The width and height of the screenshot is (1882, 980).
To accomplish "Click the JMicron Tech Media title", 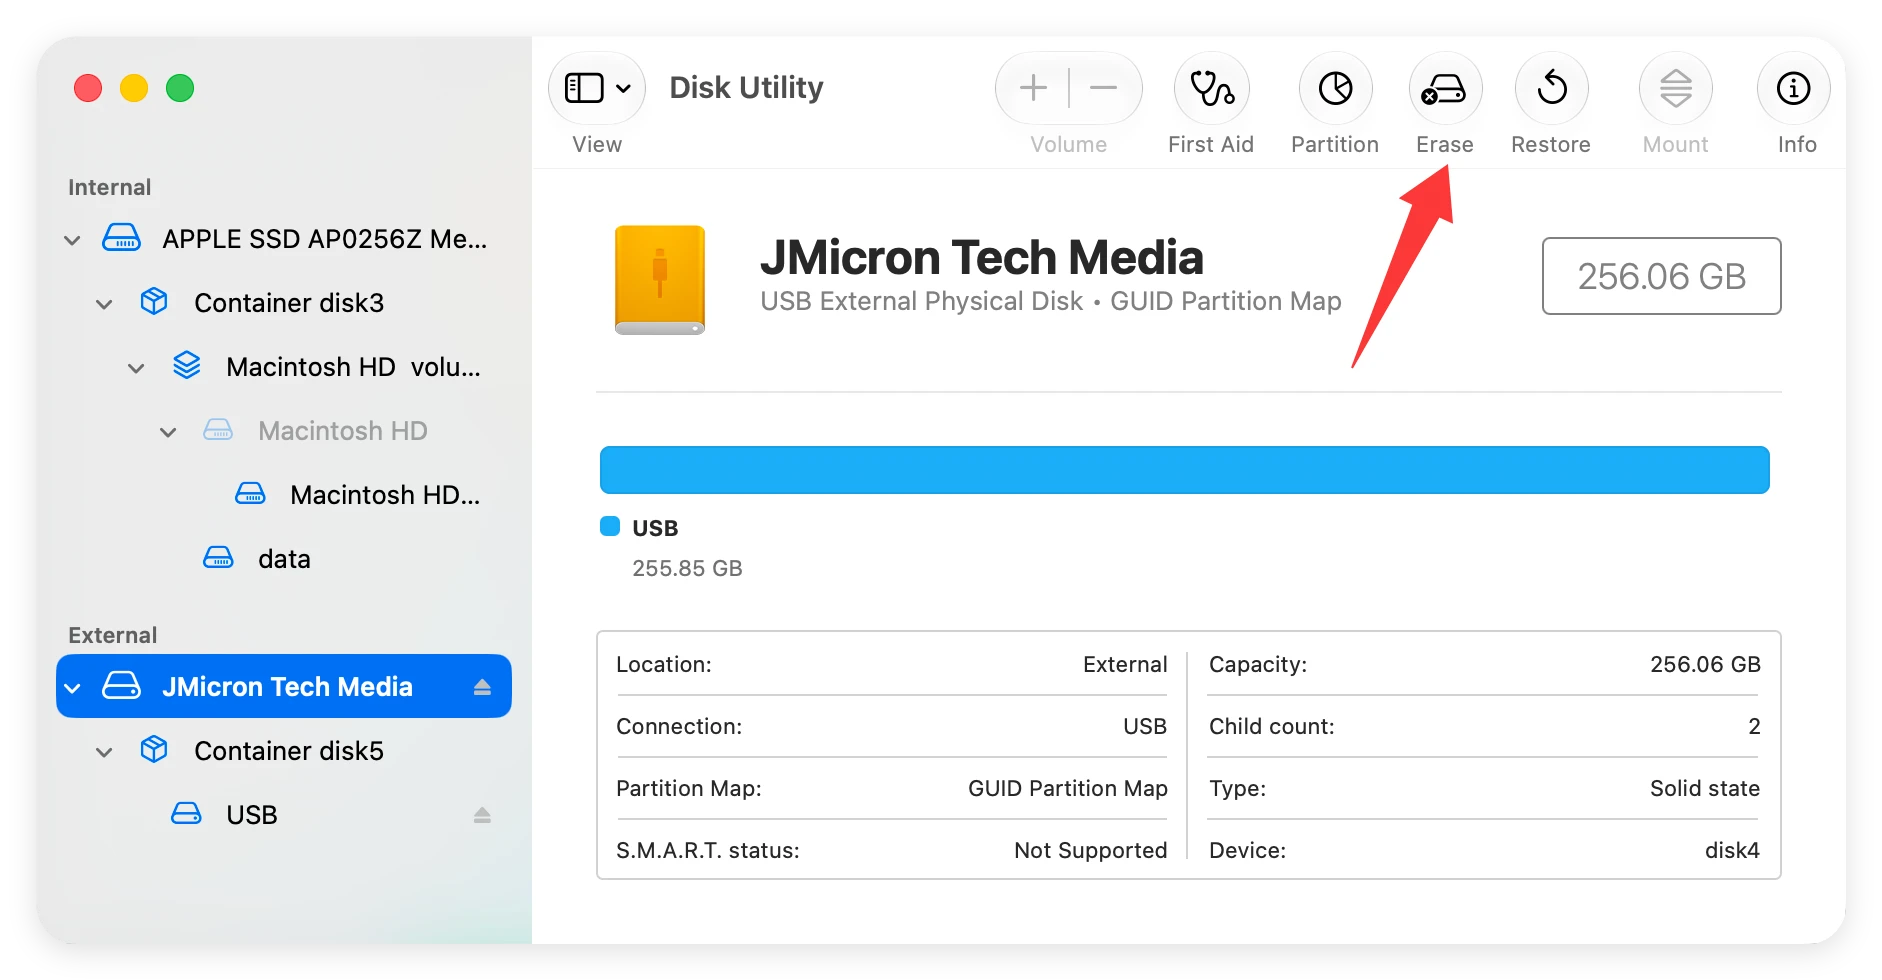I will point(981,257).
